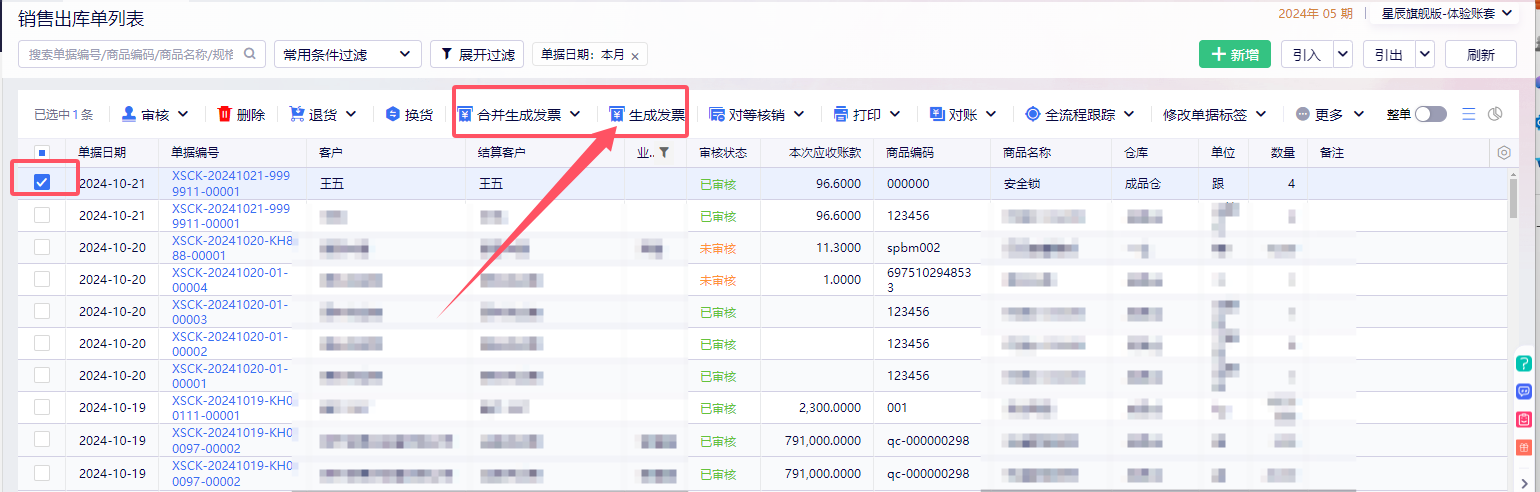Image resolution: width=1540 pixels, height=492 pixels.
Task: Click the 生成发票 invoice icon
Action: pos(617,114)
